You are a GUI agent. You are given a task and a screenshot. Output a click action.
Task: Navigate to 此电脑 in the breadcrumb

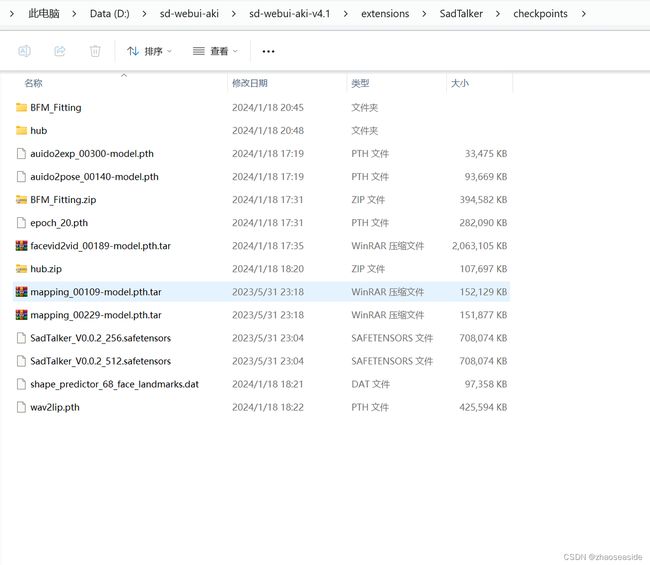tap(44, 14)
